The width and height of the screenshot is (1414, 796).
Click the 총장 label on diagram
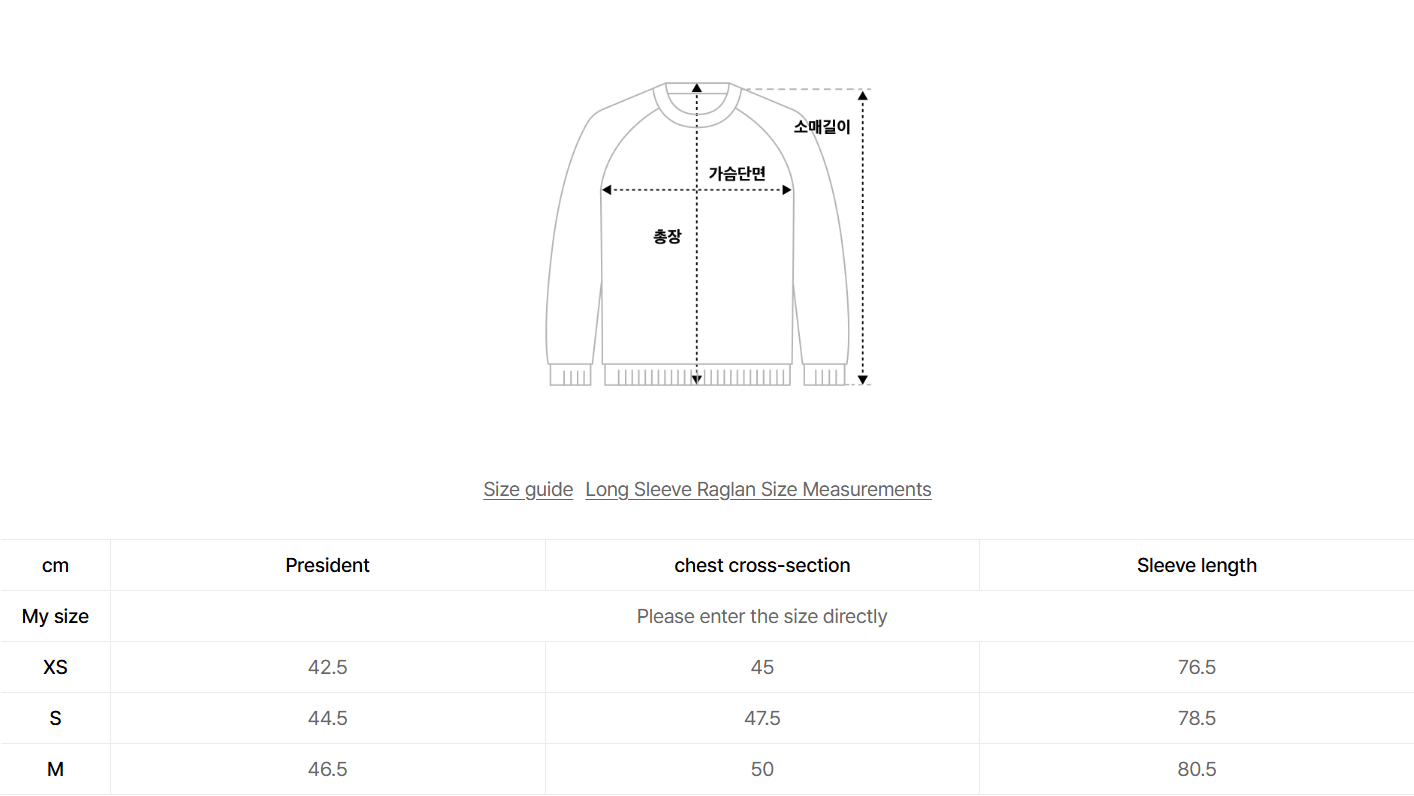(667, 237)
